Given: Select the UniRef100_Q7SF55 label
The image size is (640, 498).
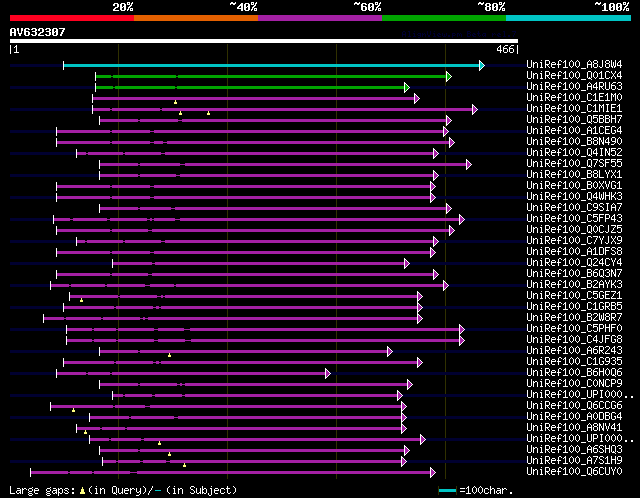Looking at the screenshot, I should tap(574, 164).
